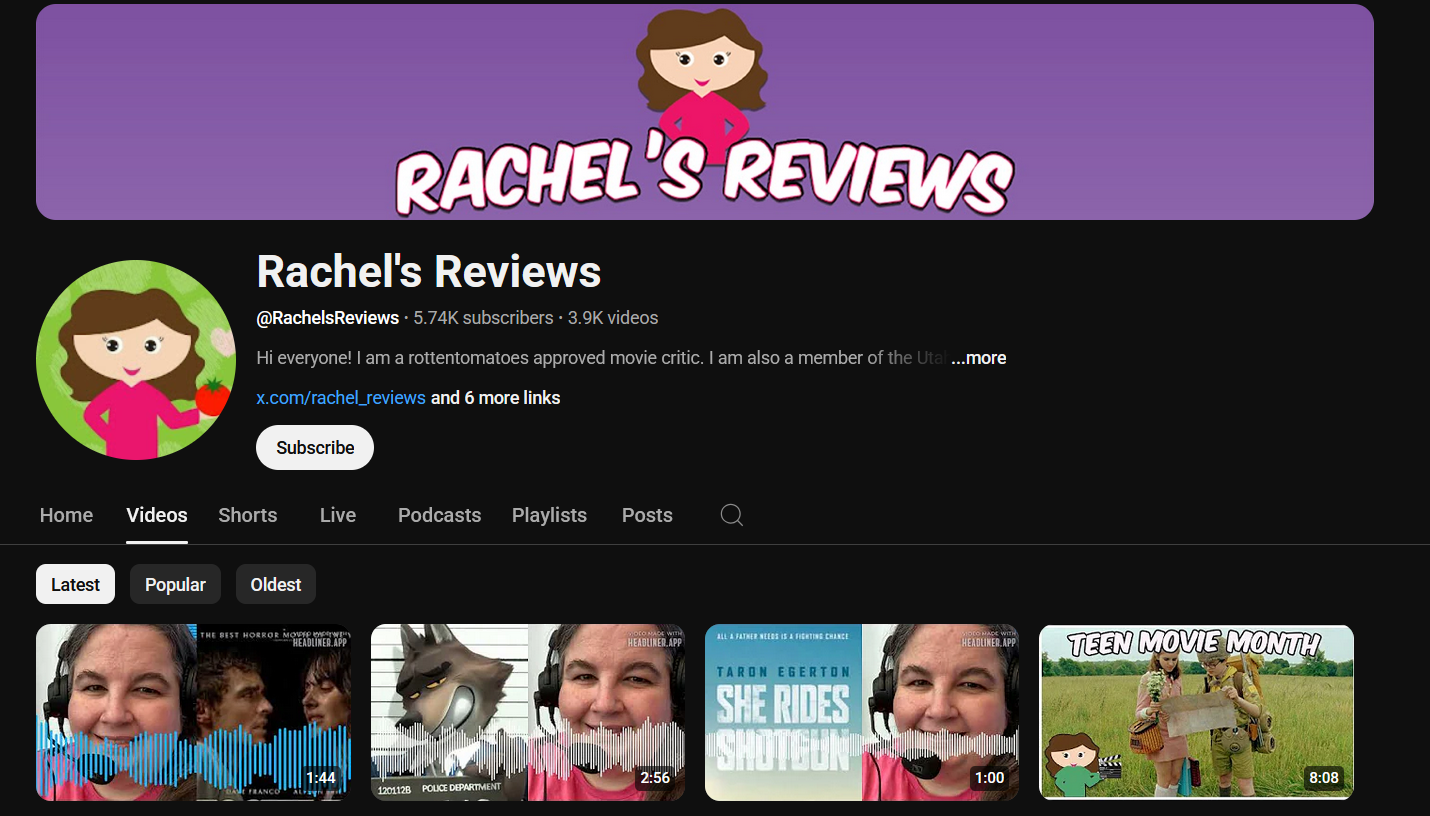This screenshot has height=816, width=1430.
Task: Click the @RachelsReviews channel handle
Action: pyautogui.click(x=328, y=318)
